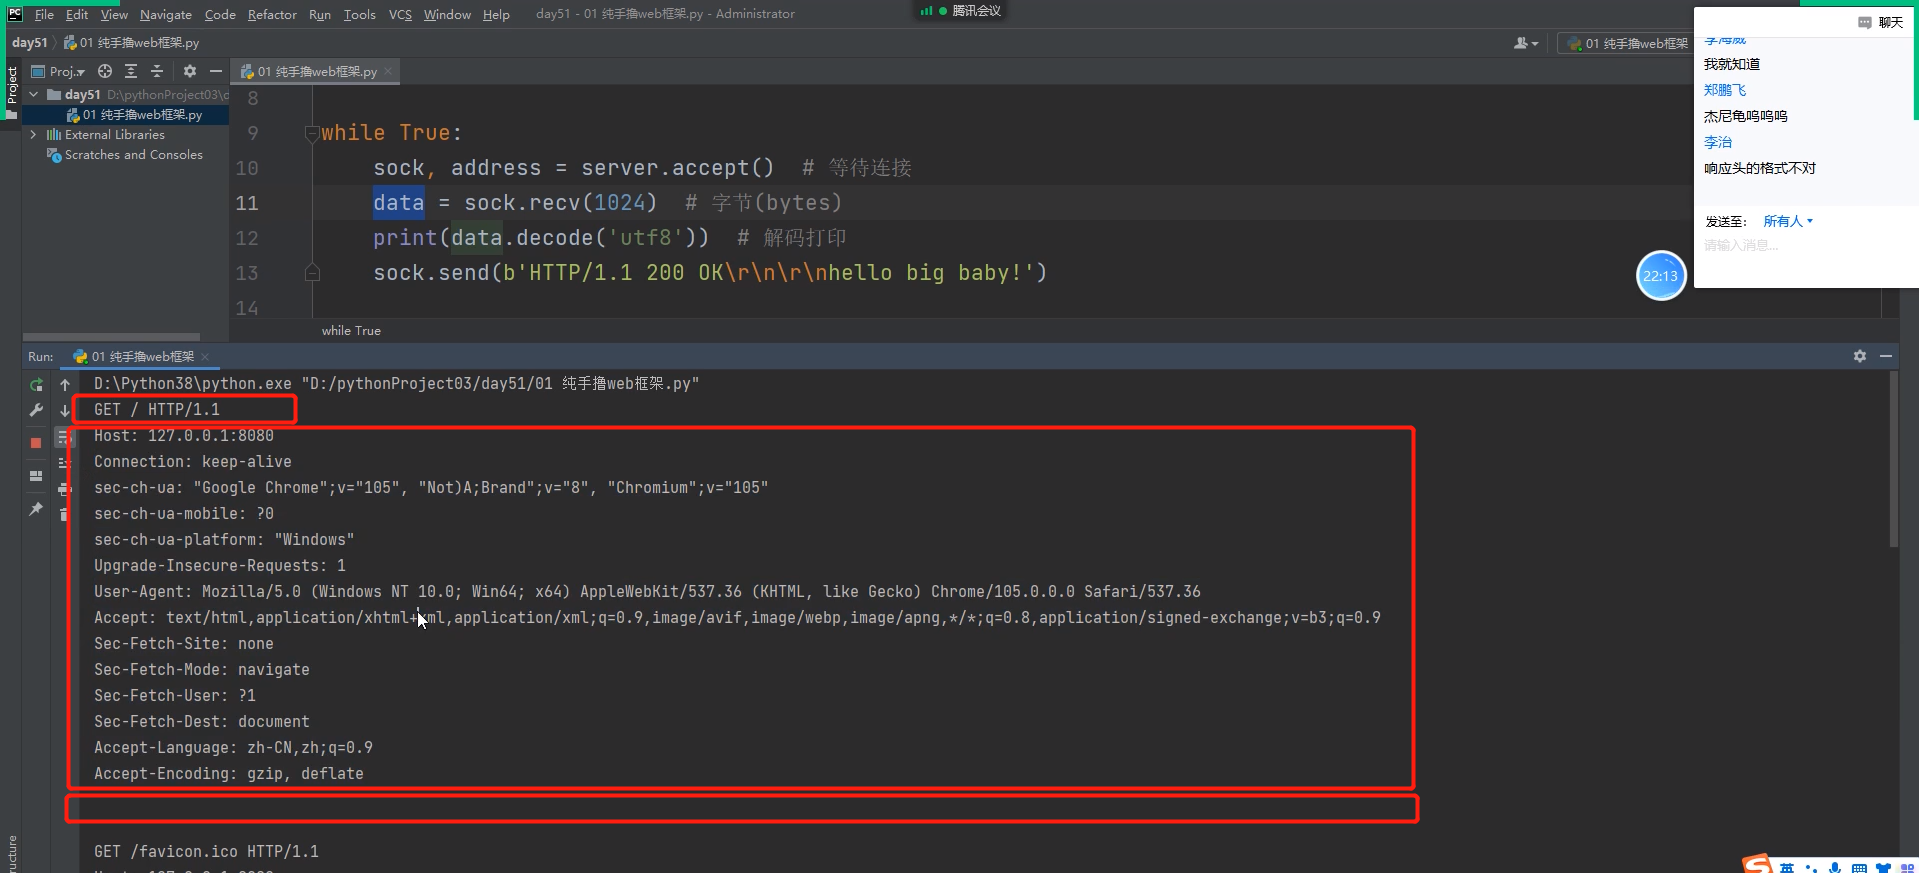Screen dimensions: 1919x873
Task: Click line number 12 in the gutter
Action: [x=247, y=238]
